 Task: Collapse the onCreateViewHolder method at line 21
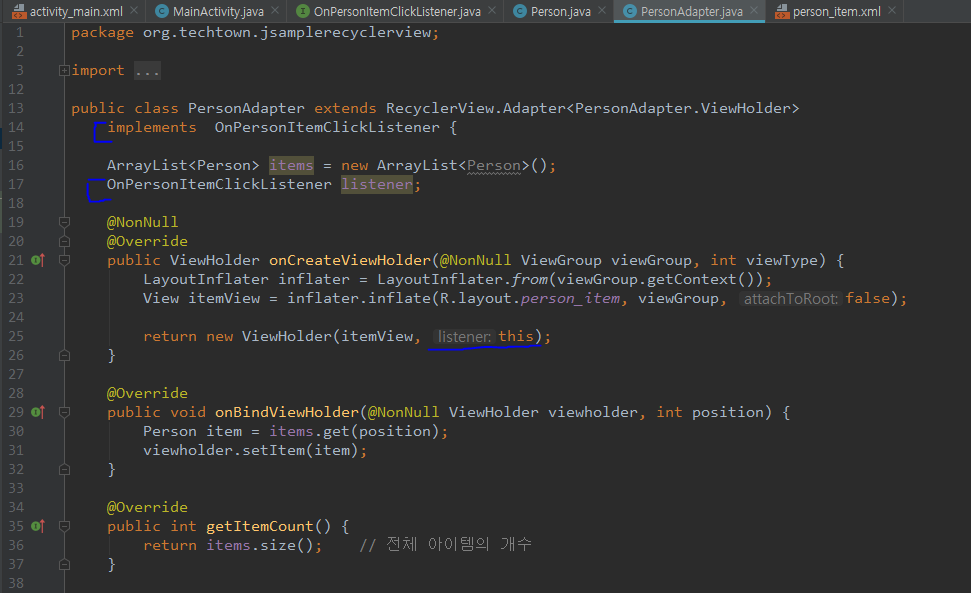tap(64, 261)
